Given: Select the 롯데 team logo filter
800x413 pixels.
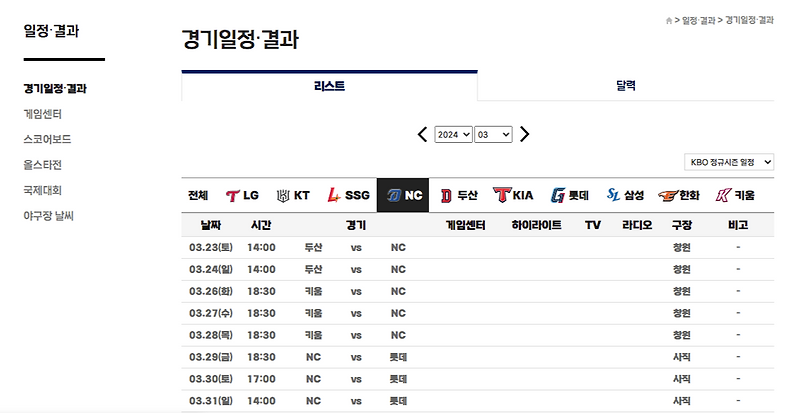Looking at the screenshot, I should click(569, 196).
